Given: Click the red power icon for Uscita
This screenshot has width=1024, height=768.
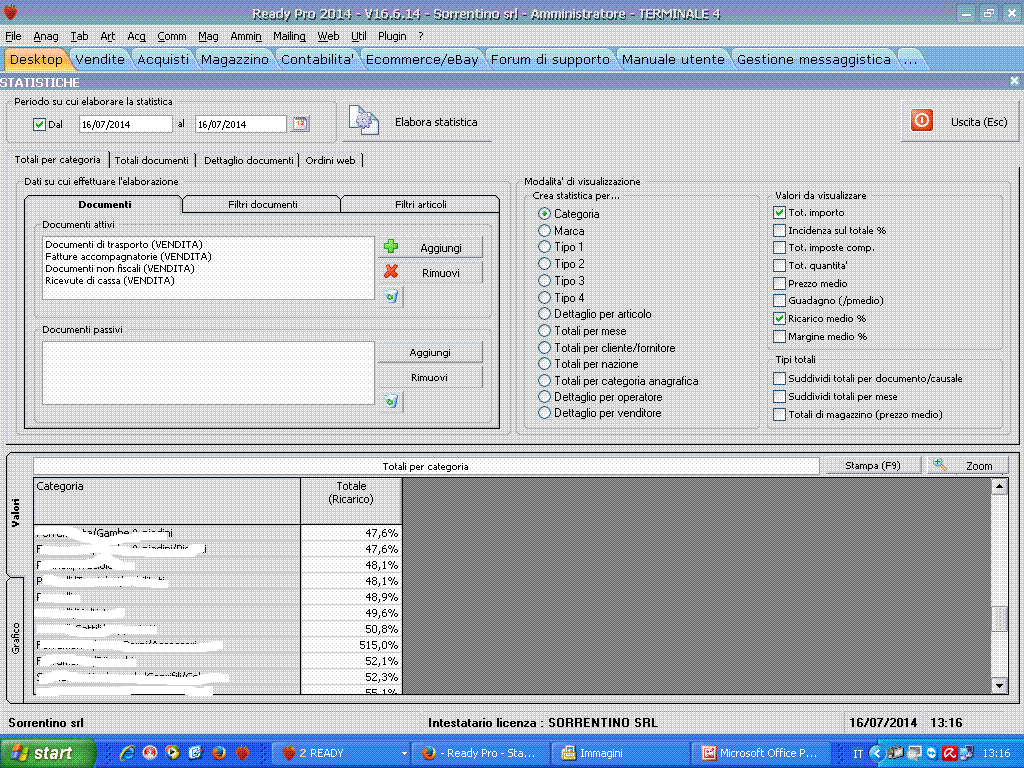Looking at the screenshot, I should (921, 121).
